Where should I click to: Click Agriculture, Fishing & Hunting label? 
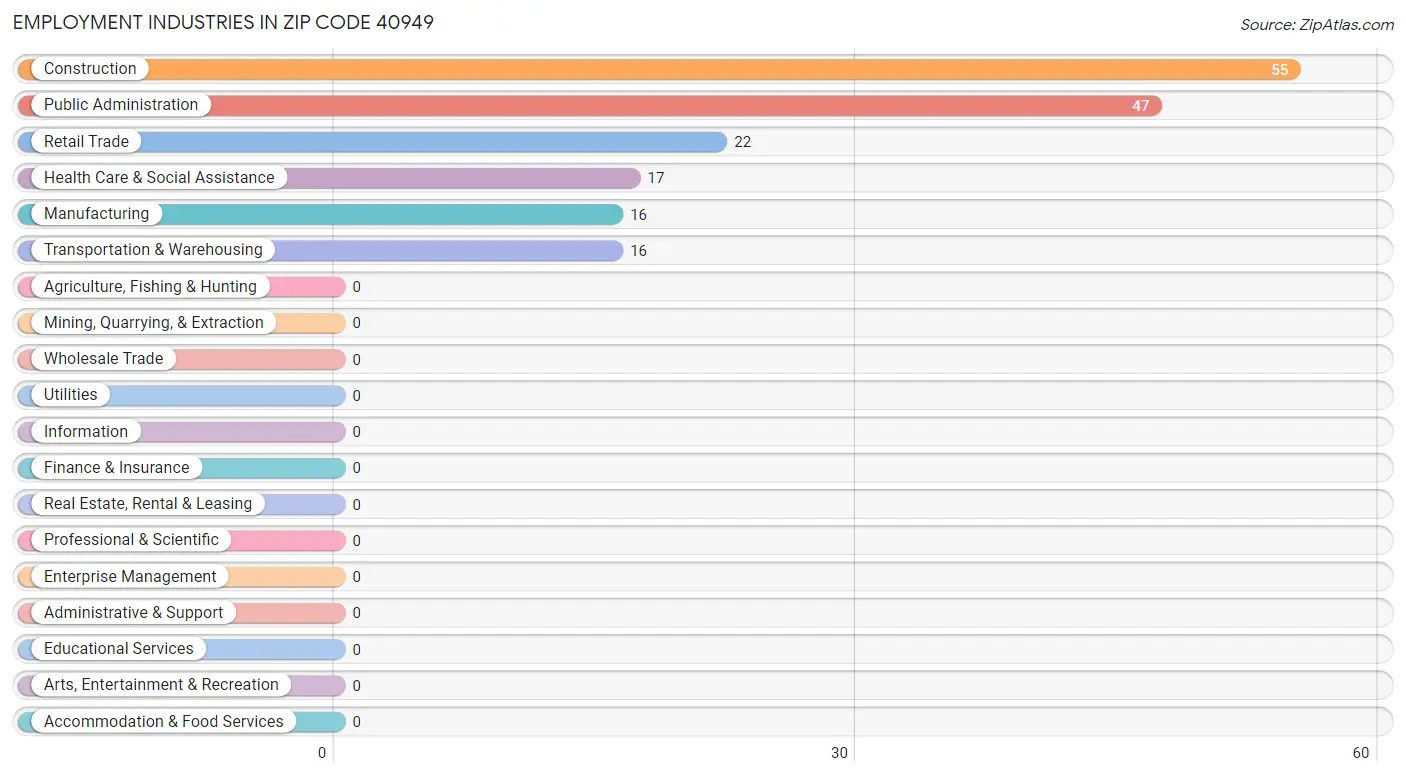click(150, 287)
